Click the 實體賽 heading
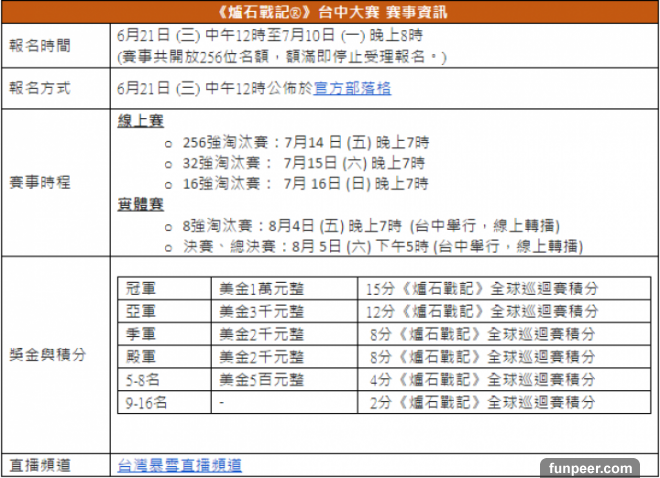The image size is (660, 478). coord(141,203)
